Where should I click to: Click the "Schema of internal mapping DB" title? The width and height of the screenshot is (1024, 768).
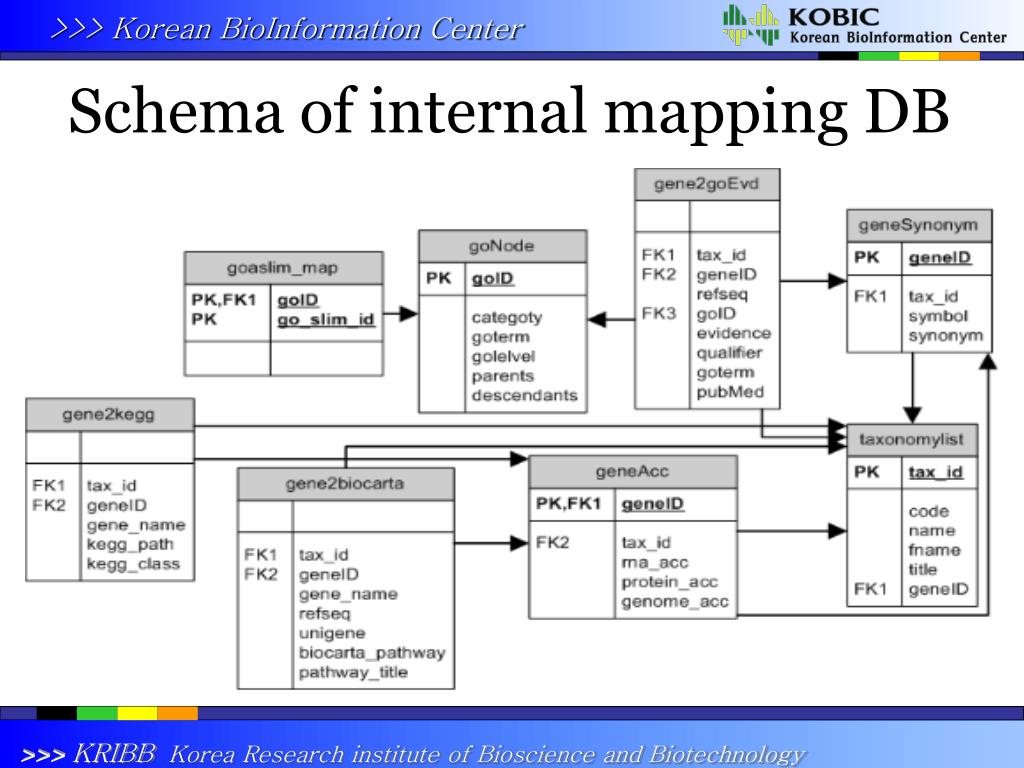[509, 112]
